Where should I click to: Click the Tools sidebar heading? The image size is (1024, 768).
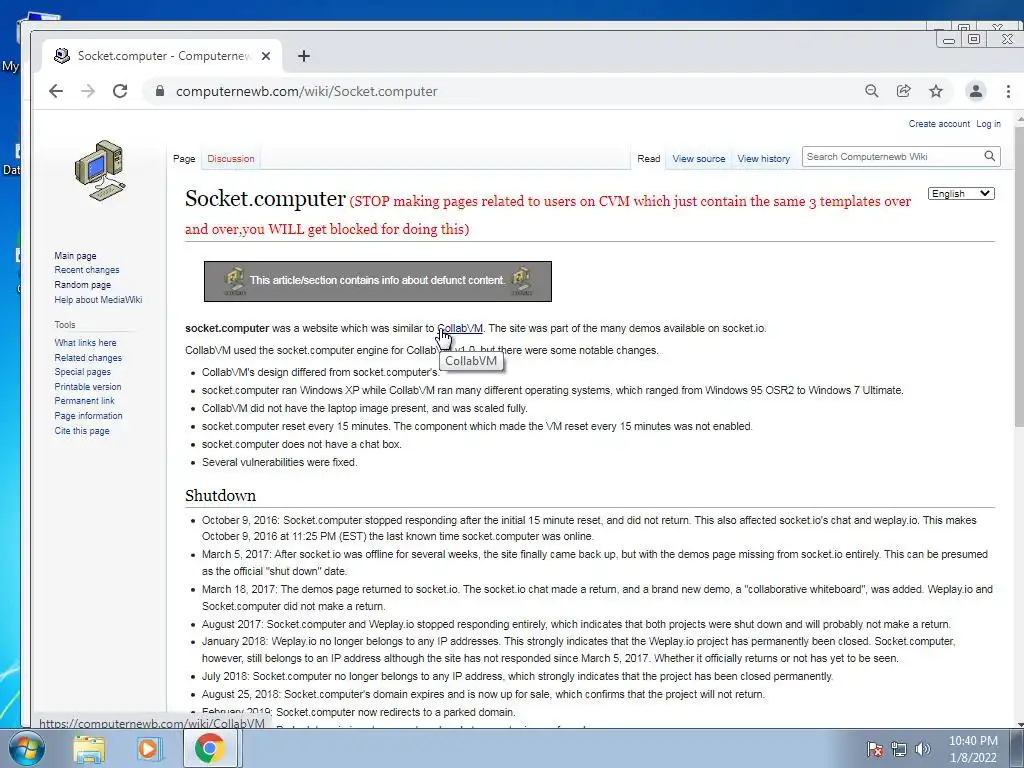point(65,325)
